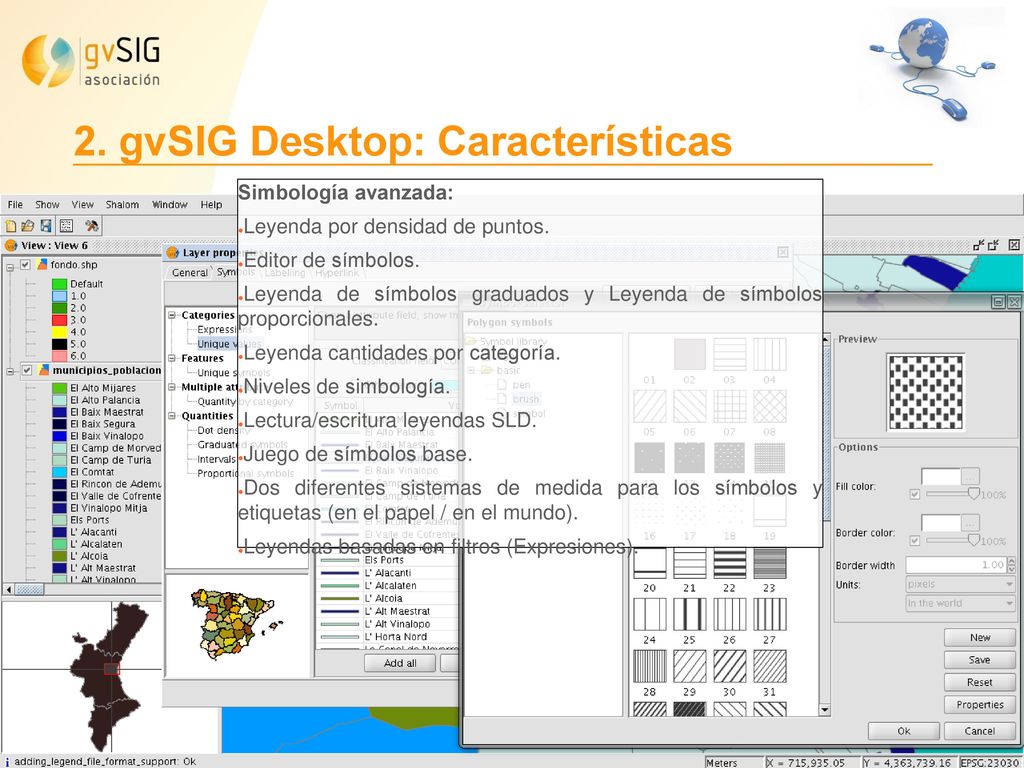Click the Save symbol button
Viewport: 1024px width, 768px height.
[980, 660]
